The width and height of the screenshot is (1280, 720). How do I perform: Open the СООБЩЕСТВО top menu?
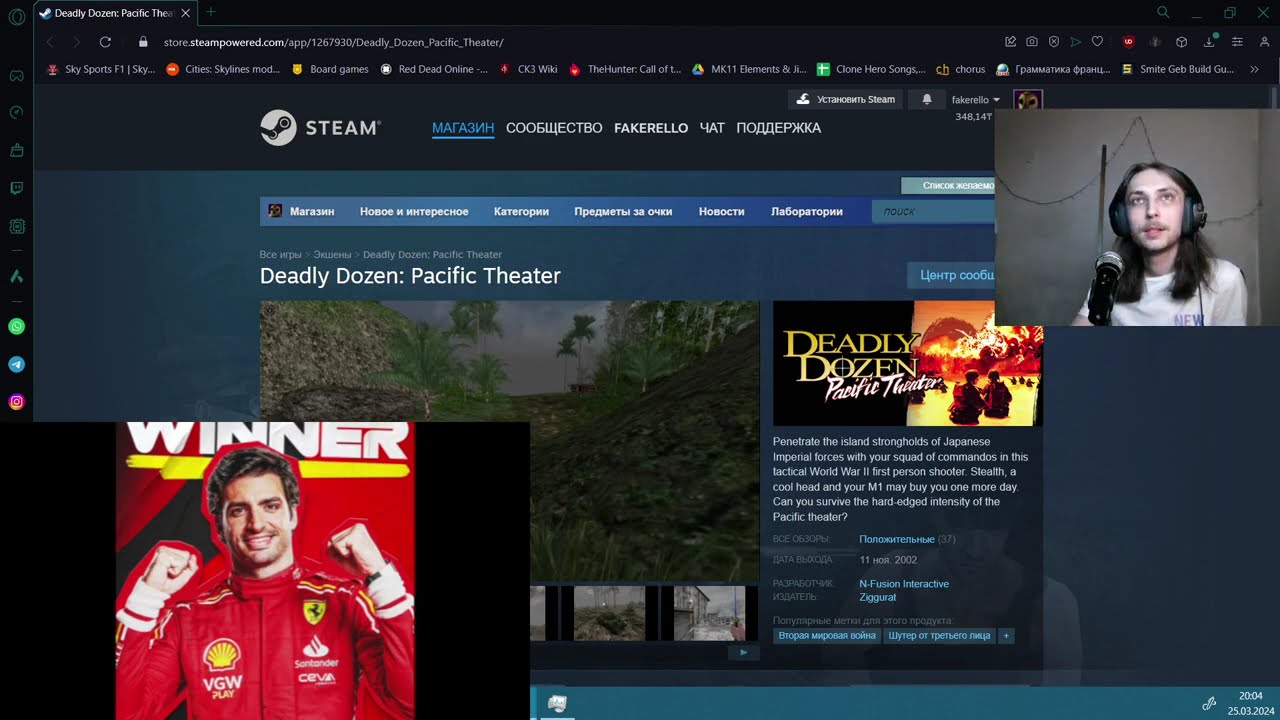coord(554,128)
